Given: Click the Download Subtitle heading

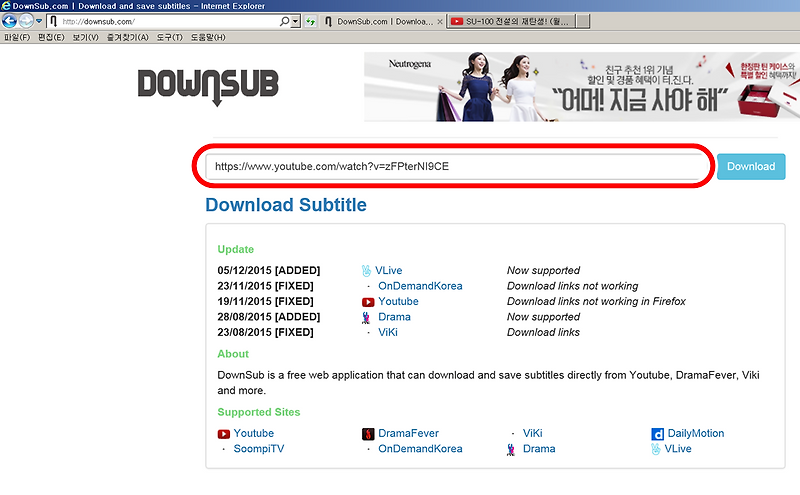Looking at the screenshot, I should 286,205.
